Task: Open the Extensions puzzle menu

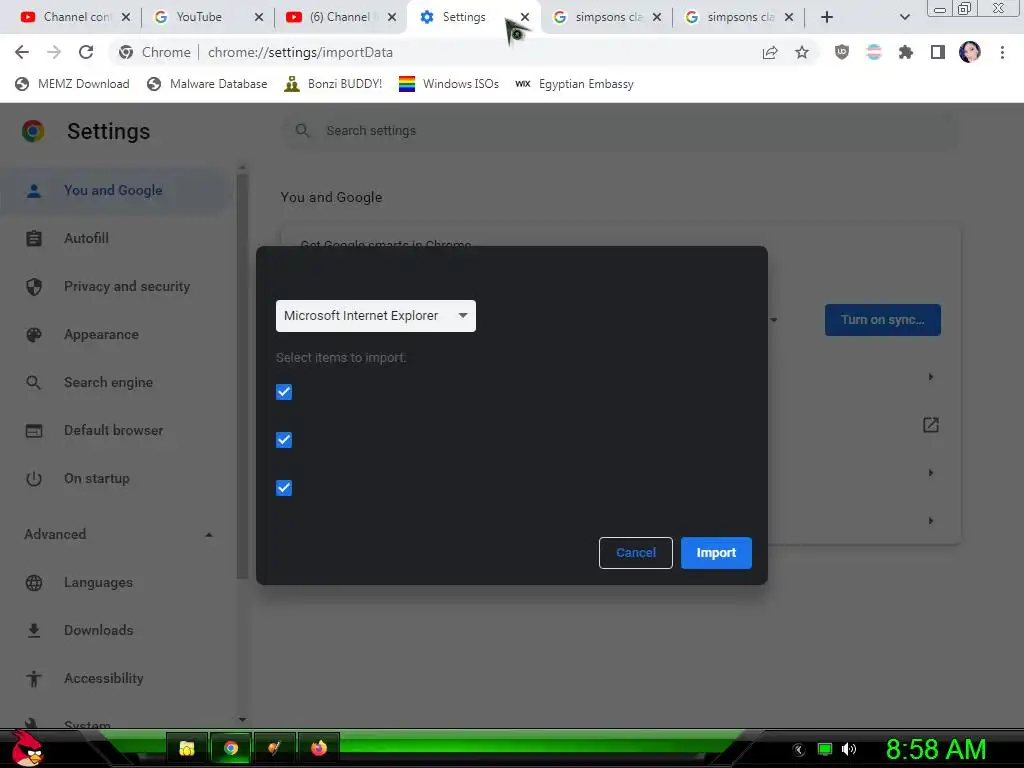Action: coord(905,52)
